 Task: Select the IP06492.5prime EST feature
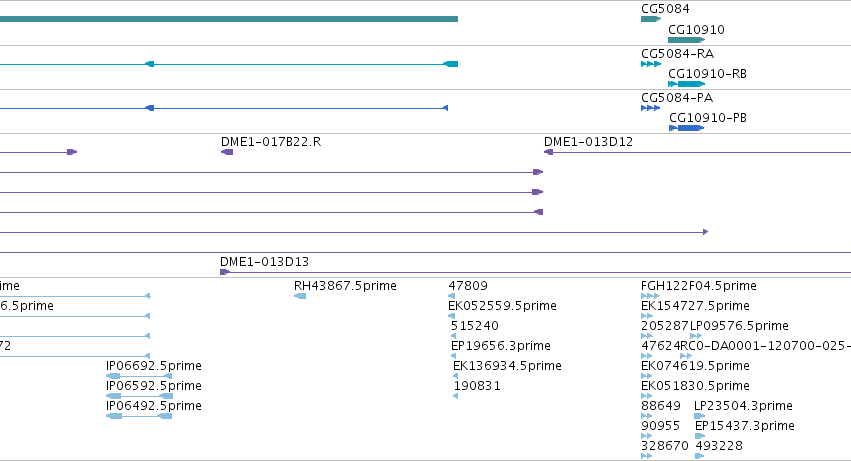(x=139, y=416)
